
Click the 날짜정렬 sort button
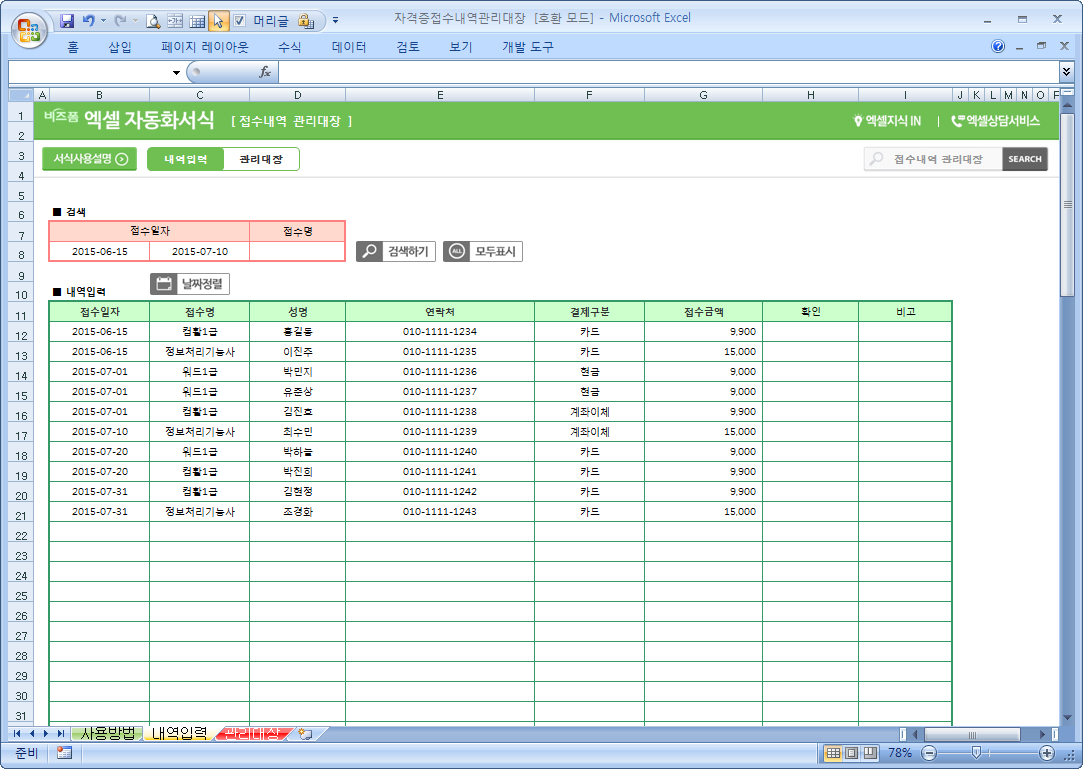coord(190,284)
